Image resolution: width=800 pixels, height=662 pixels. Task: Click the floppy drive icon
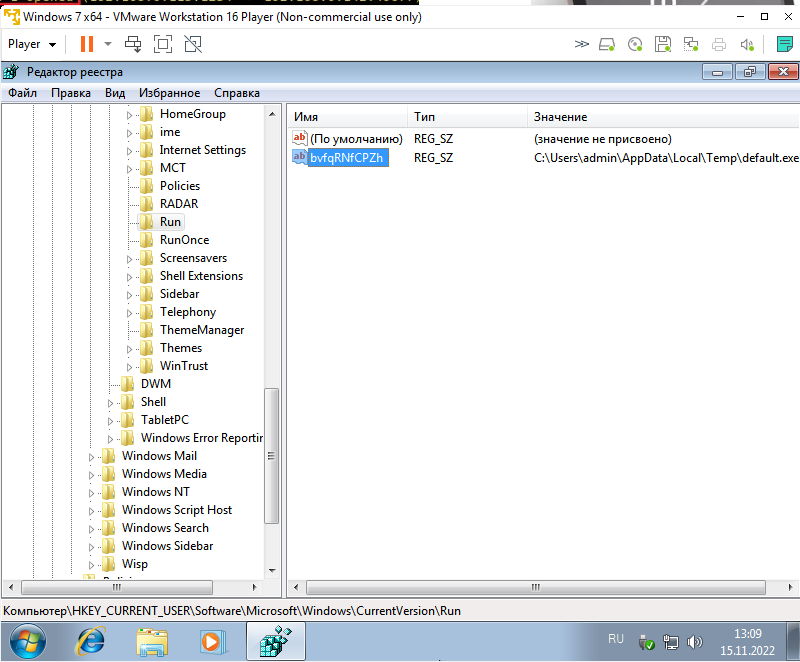[663, 44]
